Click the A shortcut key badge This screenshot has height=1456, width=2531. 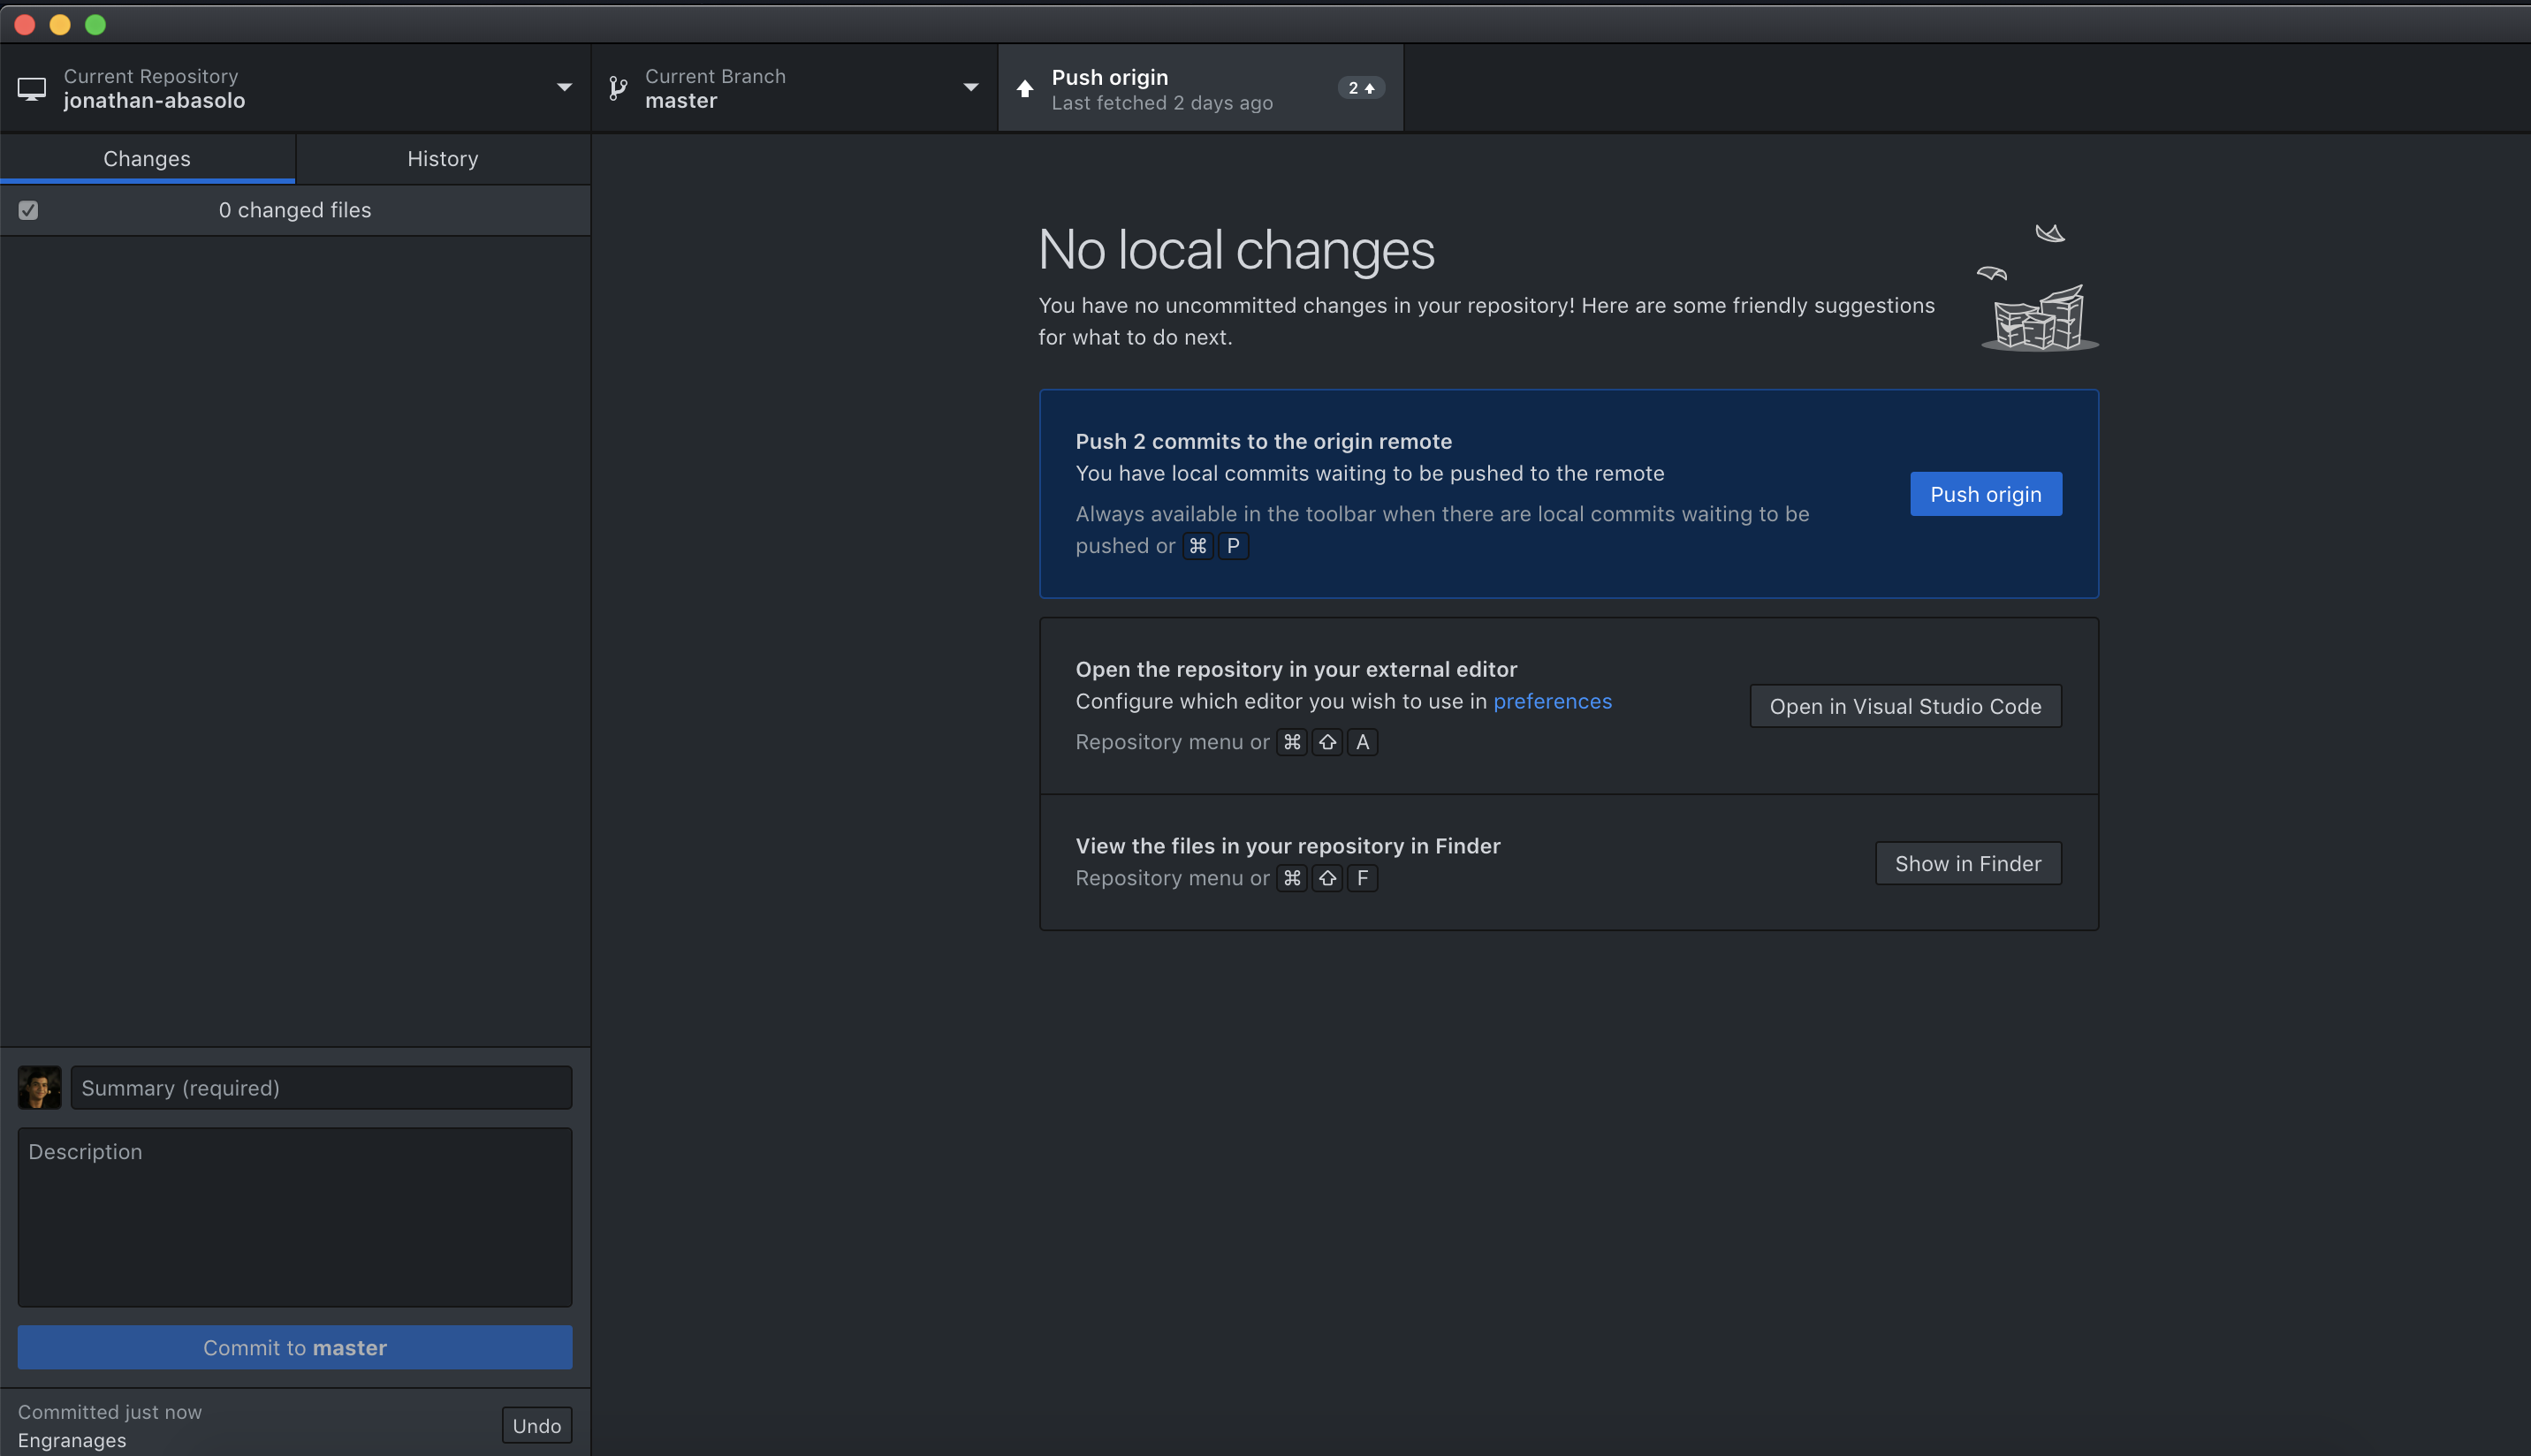click(x=1362, y=742)
